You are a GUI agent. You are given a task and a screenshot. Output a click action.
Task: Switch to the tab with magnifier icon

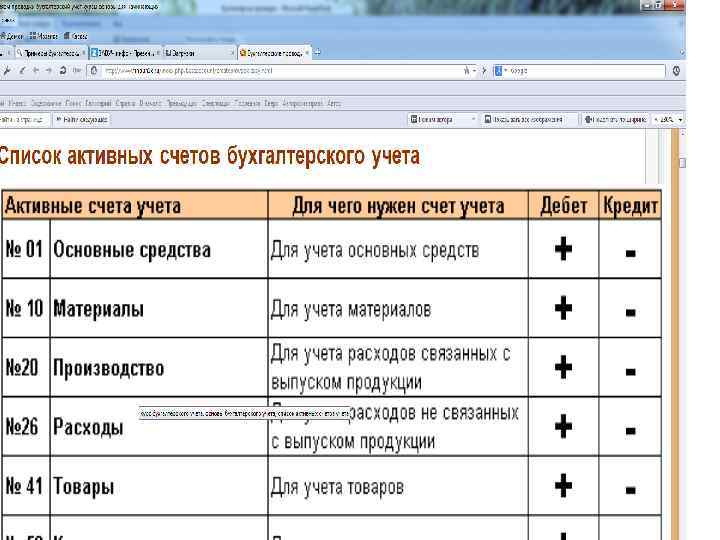[x=49, y=53]
